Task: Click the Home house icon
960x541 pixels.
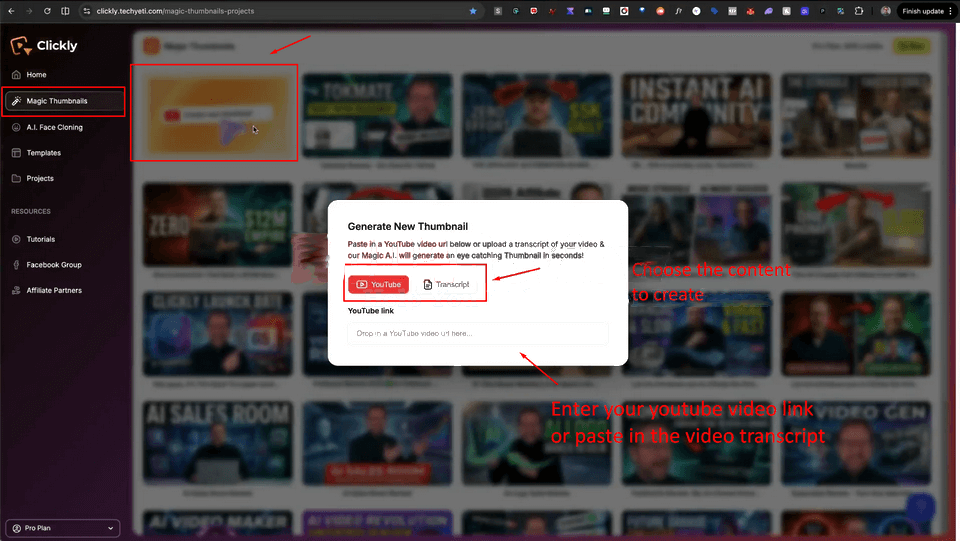Action: point(16,75)
